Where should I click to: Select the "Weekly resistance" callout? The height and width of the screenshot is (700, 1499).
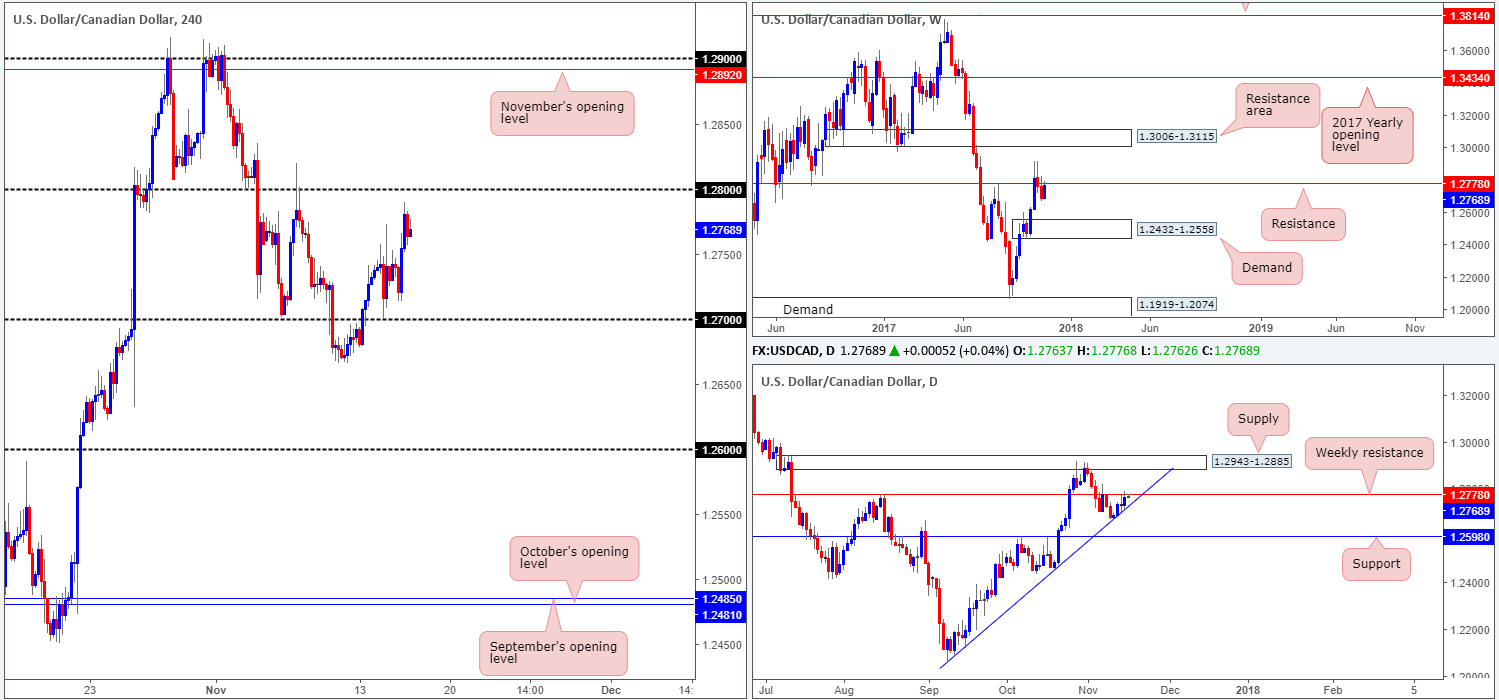click(1369, 453)
